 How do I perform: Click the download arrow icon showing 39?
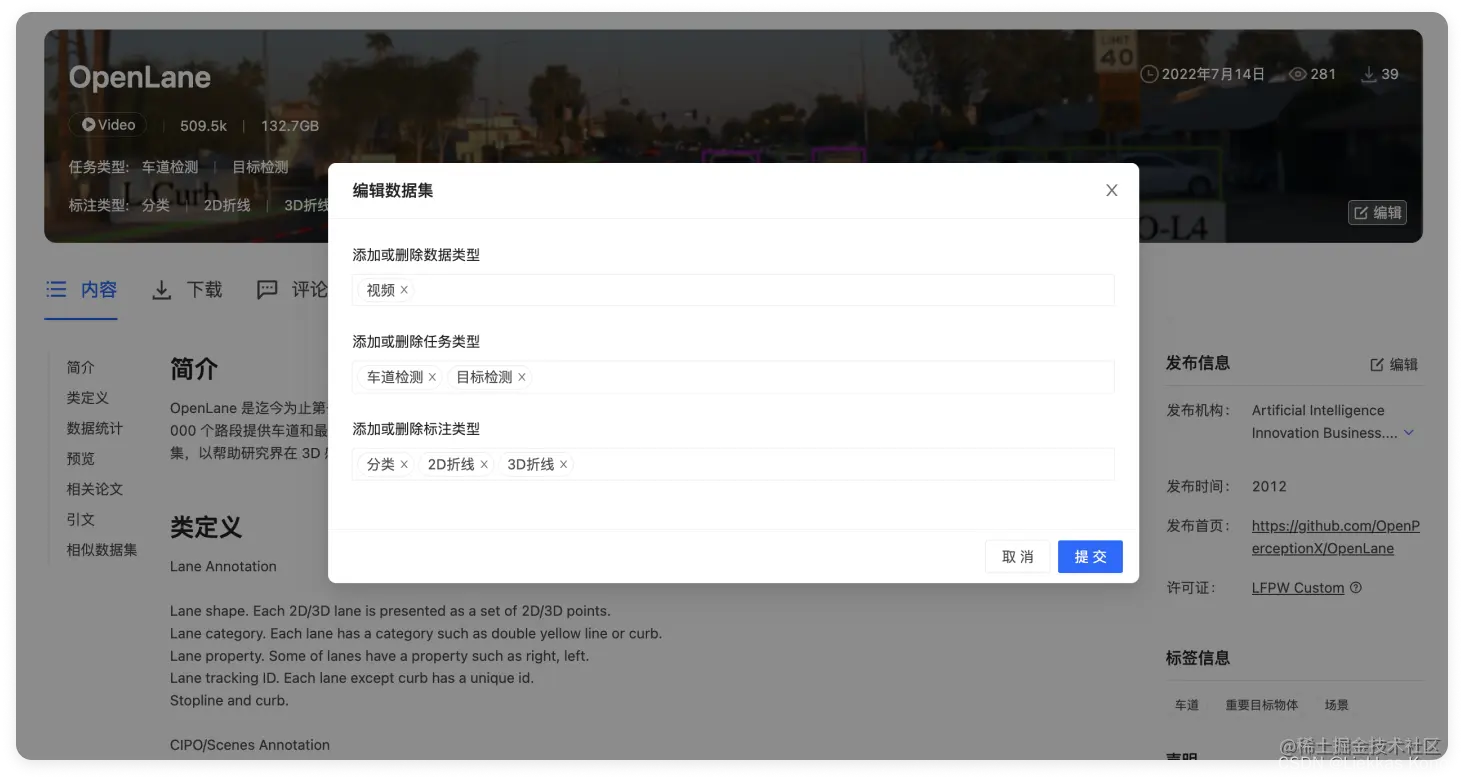click(1367, 74)
